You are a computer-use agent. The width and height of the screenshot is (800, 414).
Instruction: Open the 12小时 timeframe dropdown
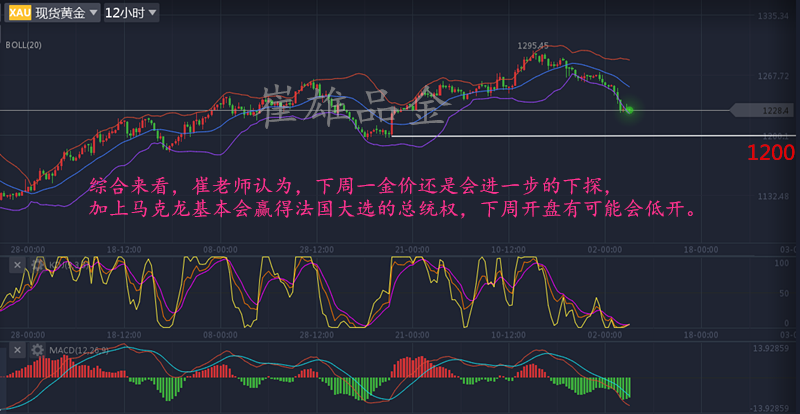pyautogui.click(x=131, y=13)
